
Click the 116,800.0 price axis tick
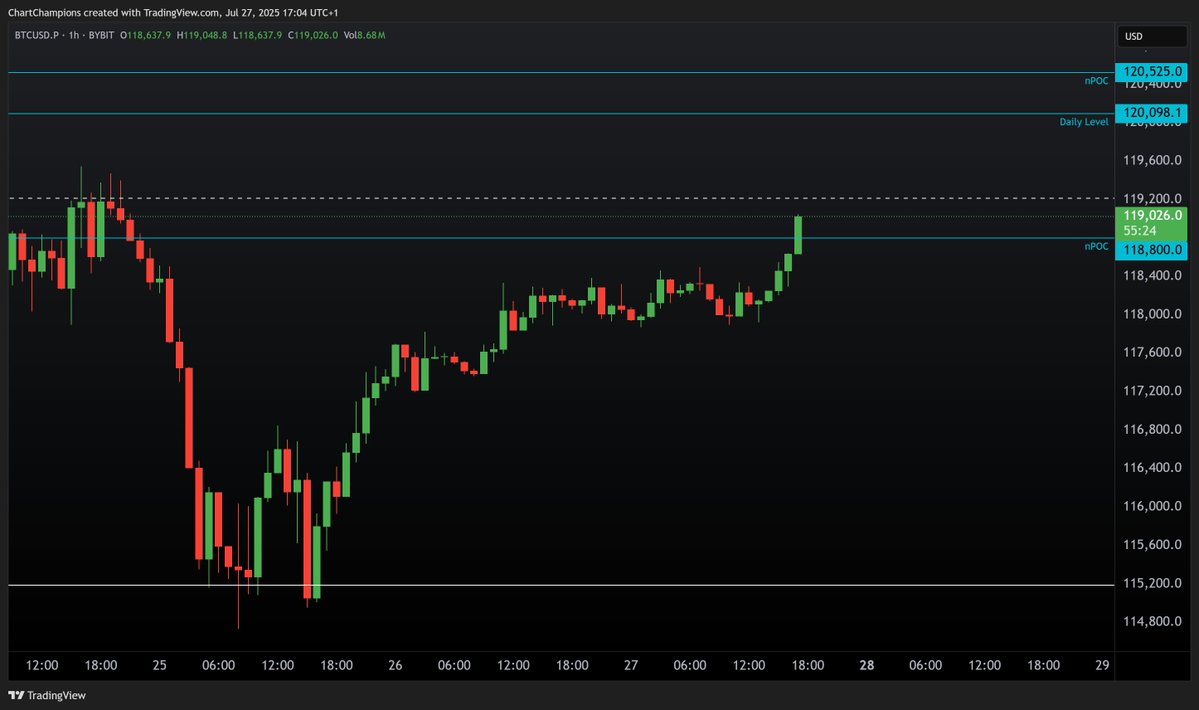(x=1152, y=430)
